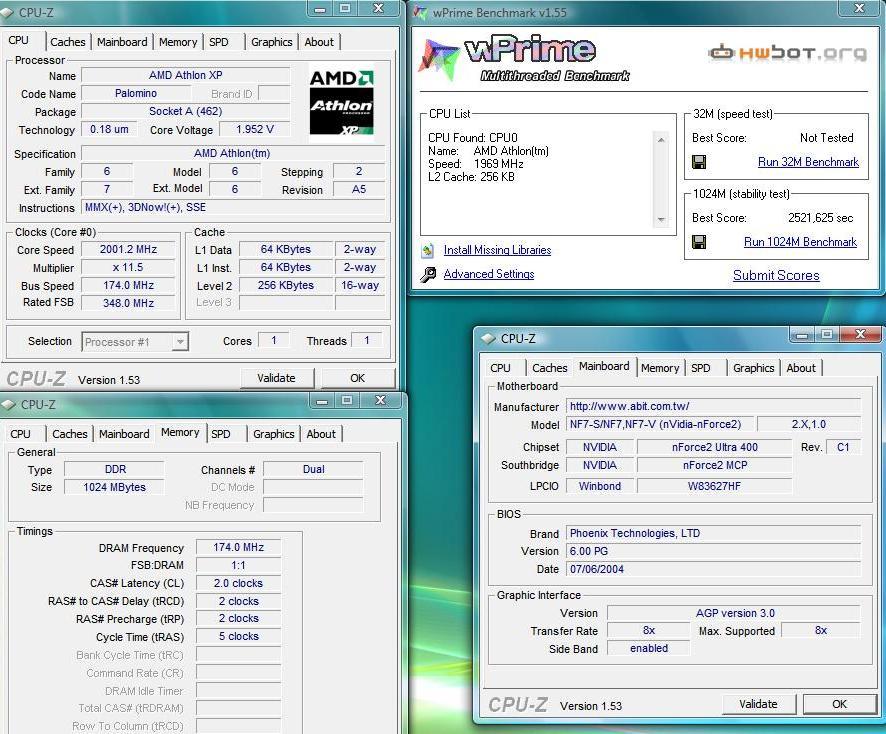The height and width of the screenshot is (734, 886).
Task: Open Caches tab in Mainboard CPU-Z window
Action: [x=549, y=368]
